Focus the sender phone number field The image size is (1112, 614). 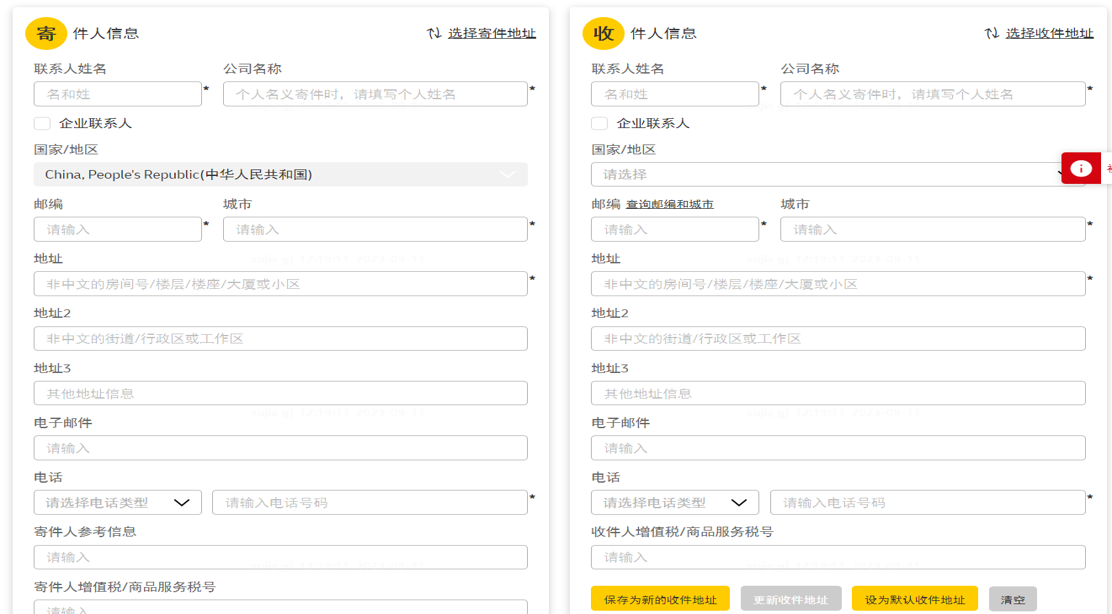tap(370, 503)
